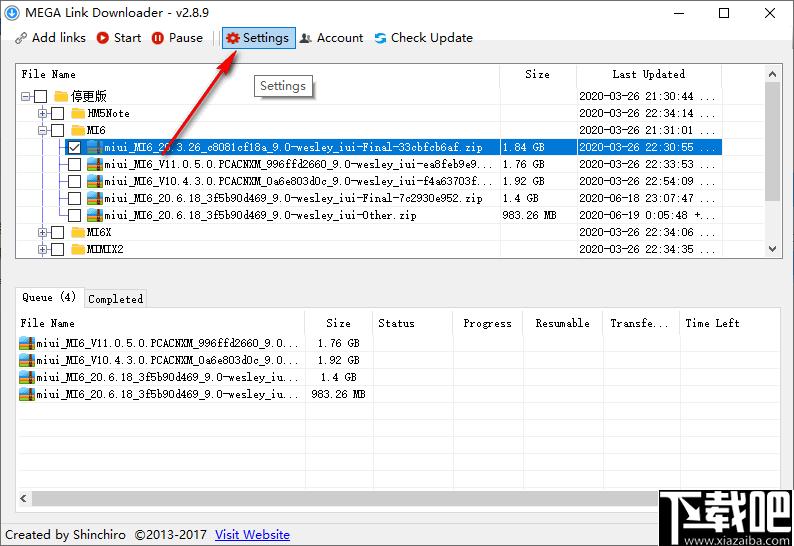Minimize the MEGA Link Downloader window
Image resolution: width=794 pixels, height=546 pixels.
tap(679, 13)
